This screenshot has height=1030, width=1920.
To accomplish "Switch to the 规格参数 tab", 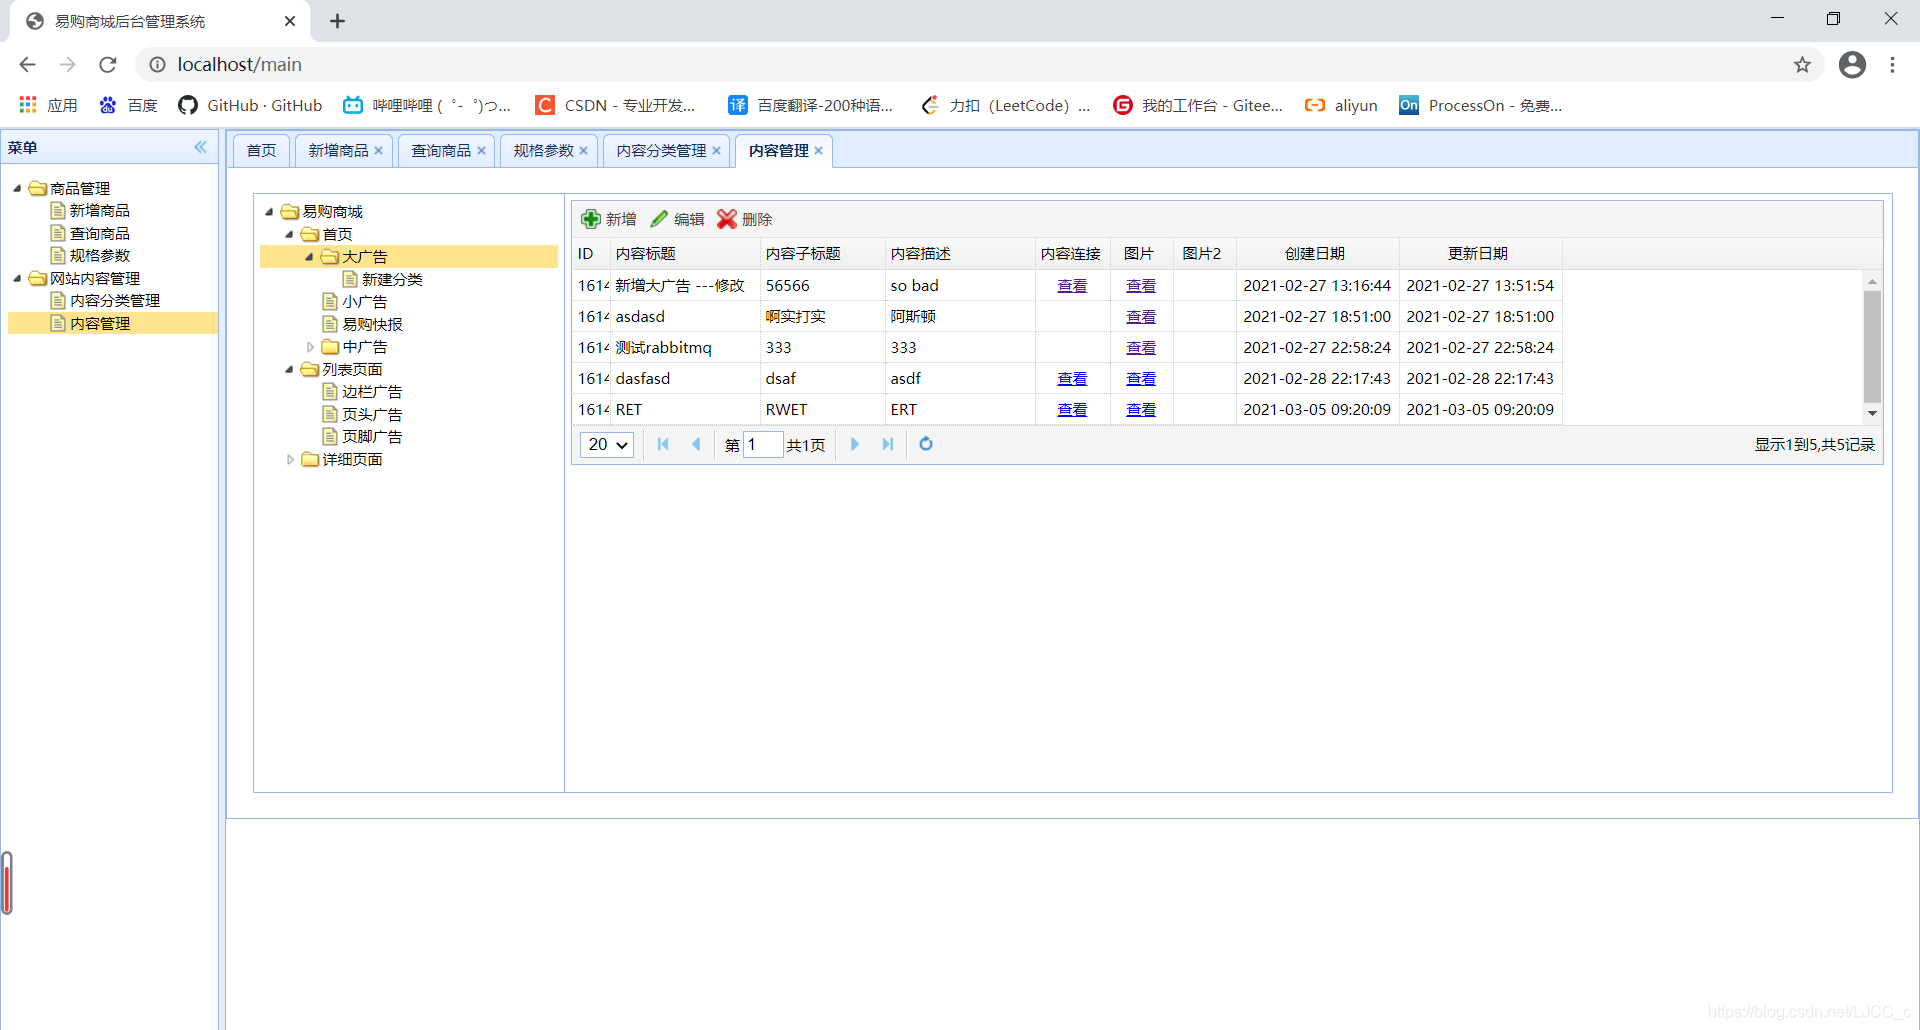I will click(x=543, y=151).
